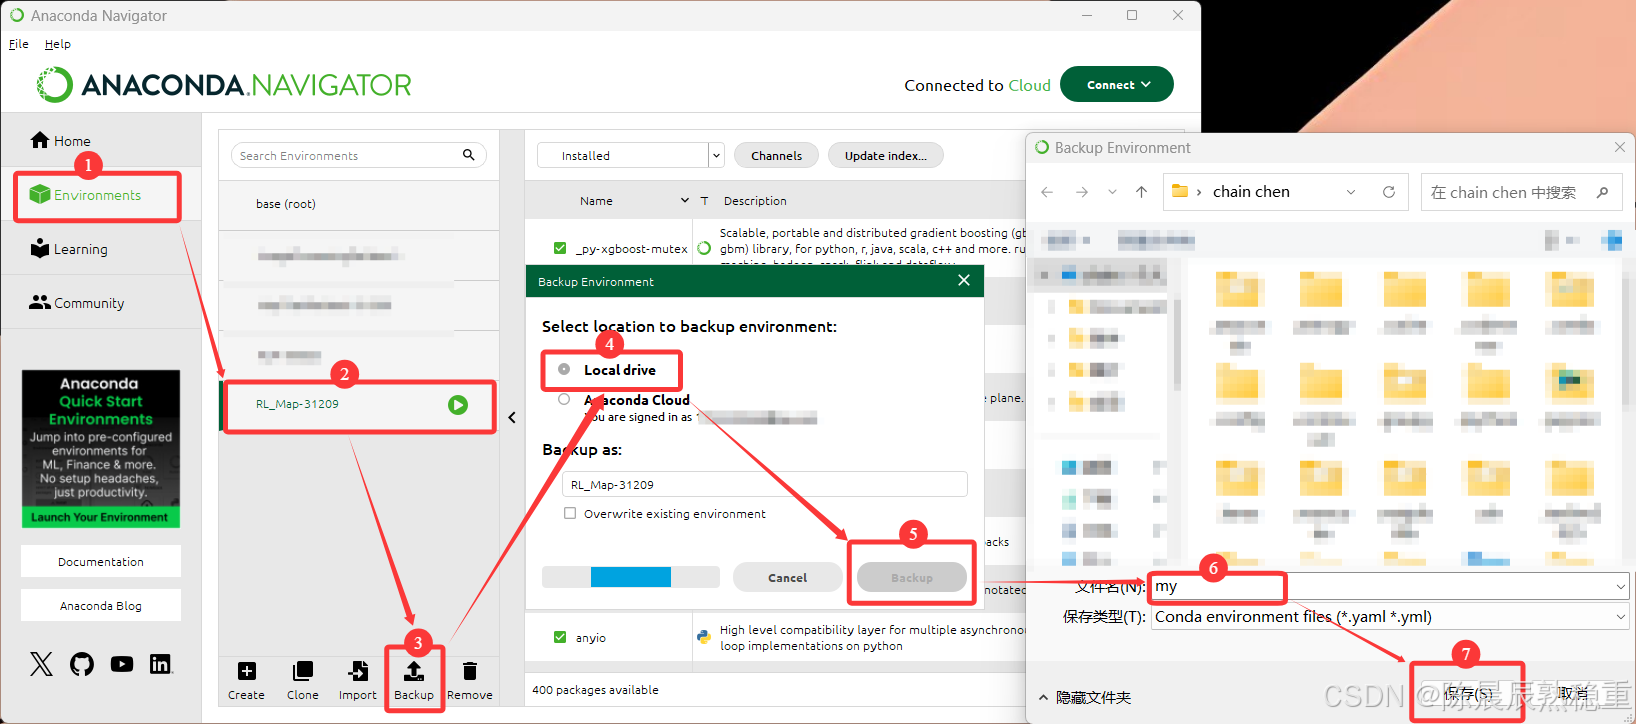Run the RL_Map-31209 environment via green play icon
1636x724 pixels.
click(458, 405)
